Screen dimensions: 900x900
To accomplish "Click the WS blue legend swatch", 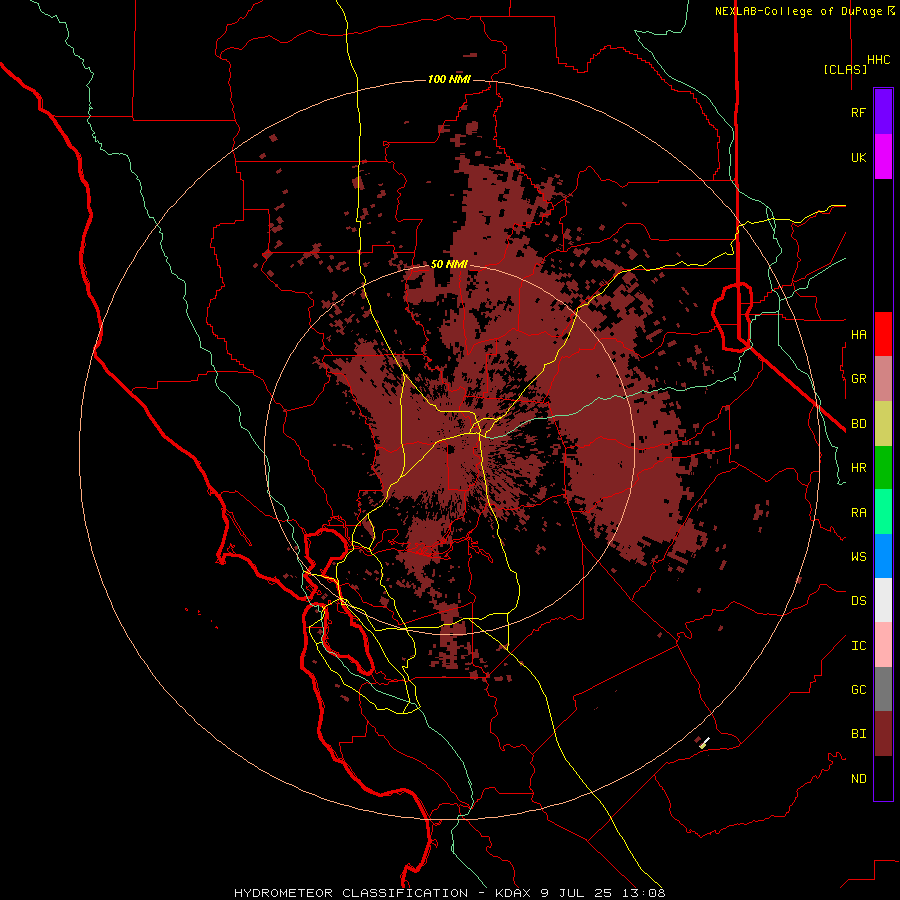I will (883, 556).
